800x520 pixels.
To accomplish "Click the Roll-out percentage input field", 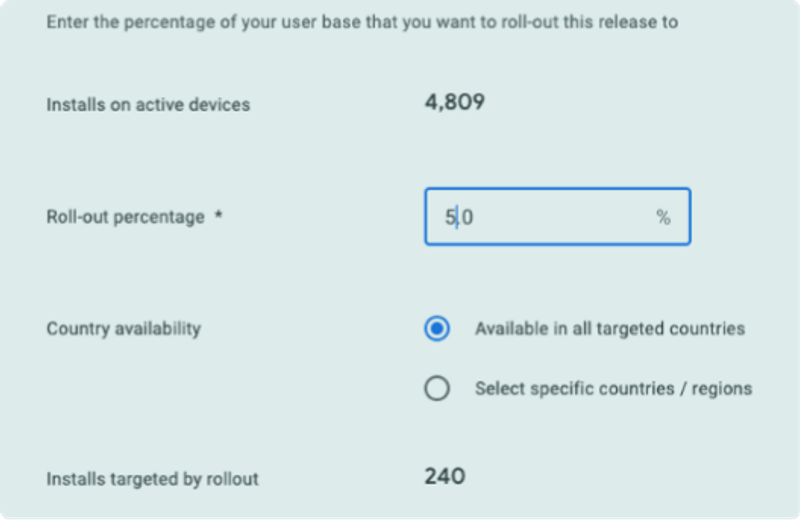I will [x=558, y=217].
